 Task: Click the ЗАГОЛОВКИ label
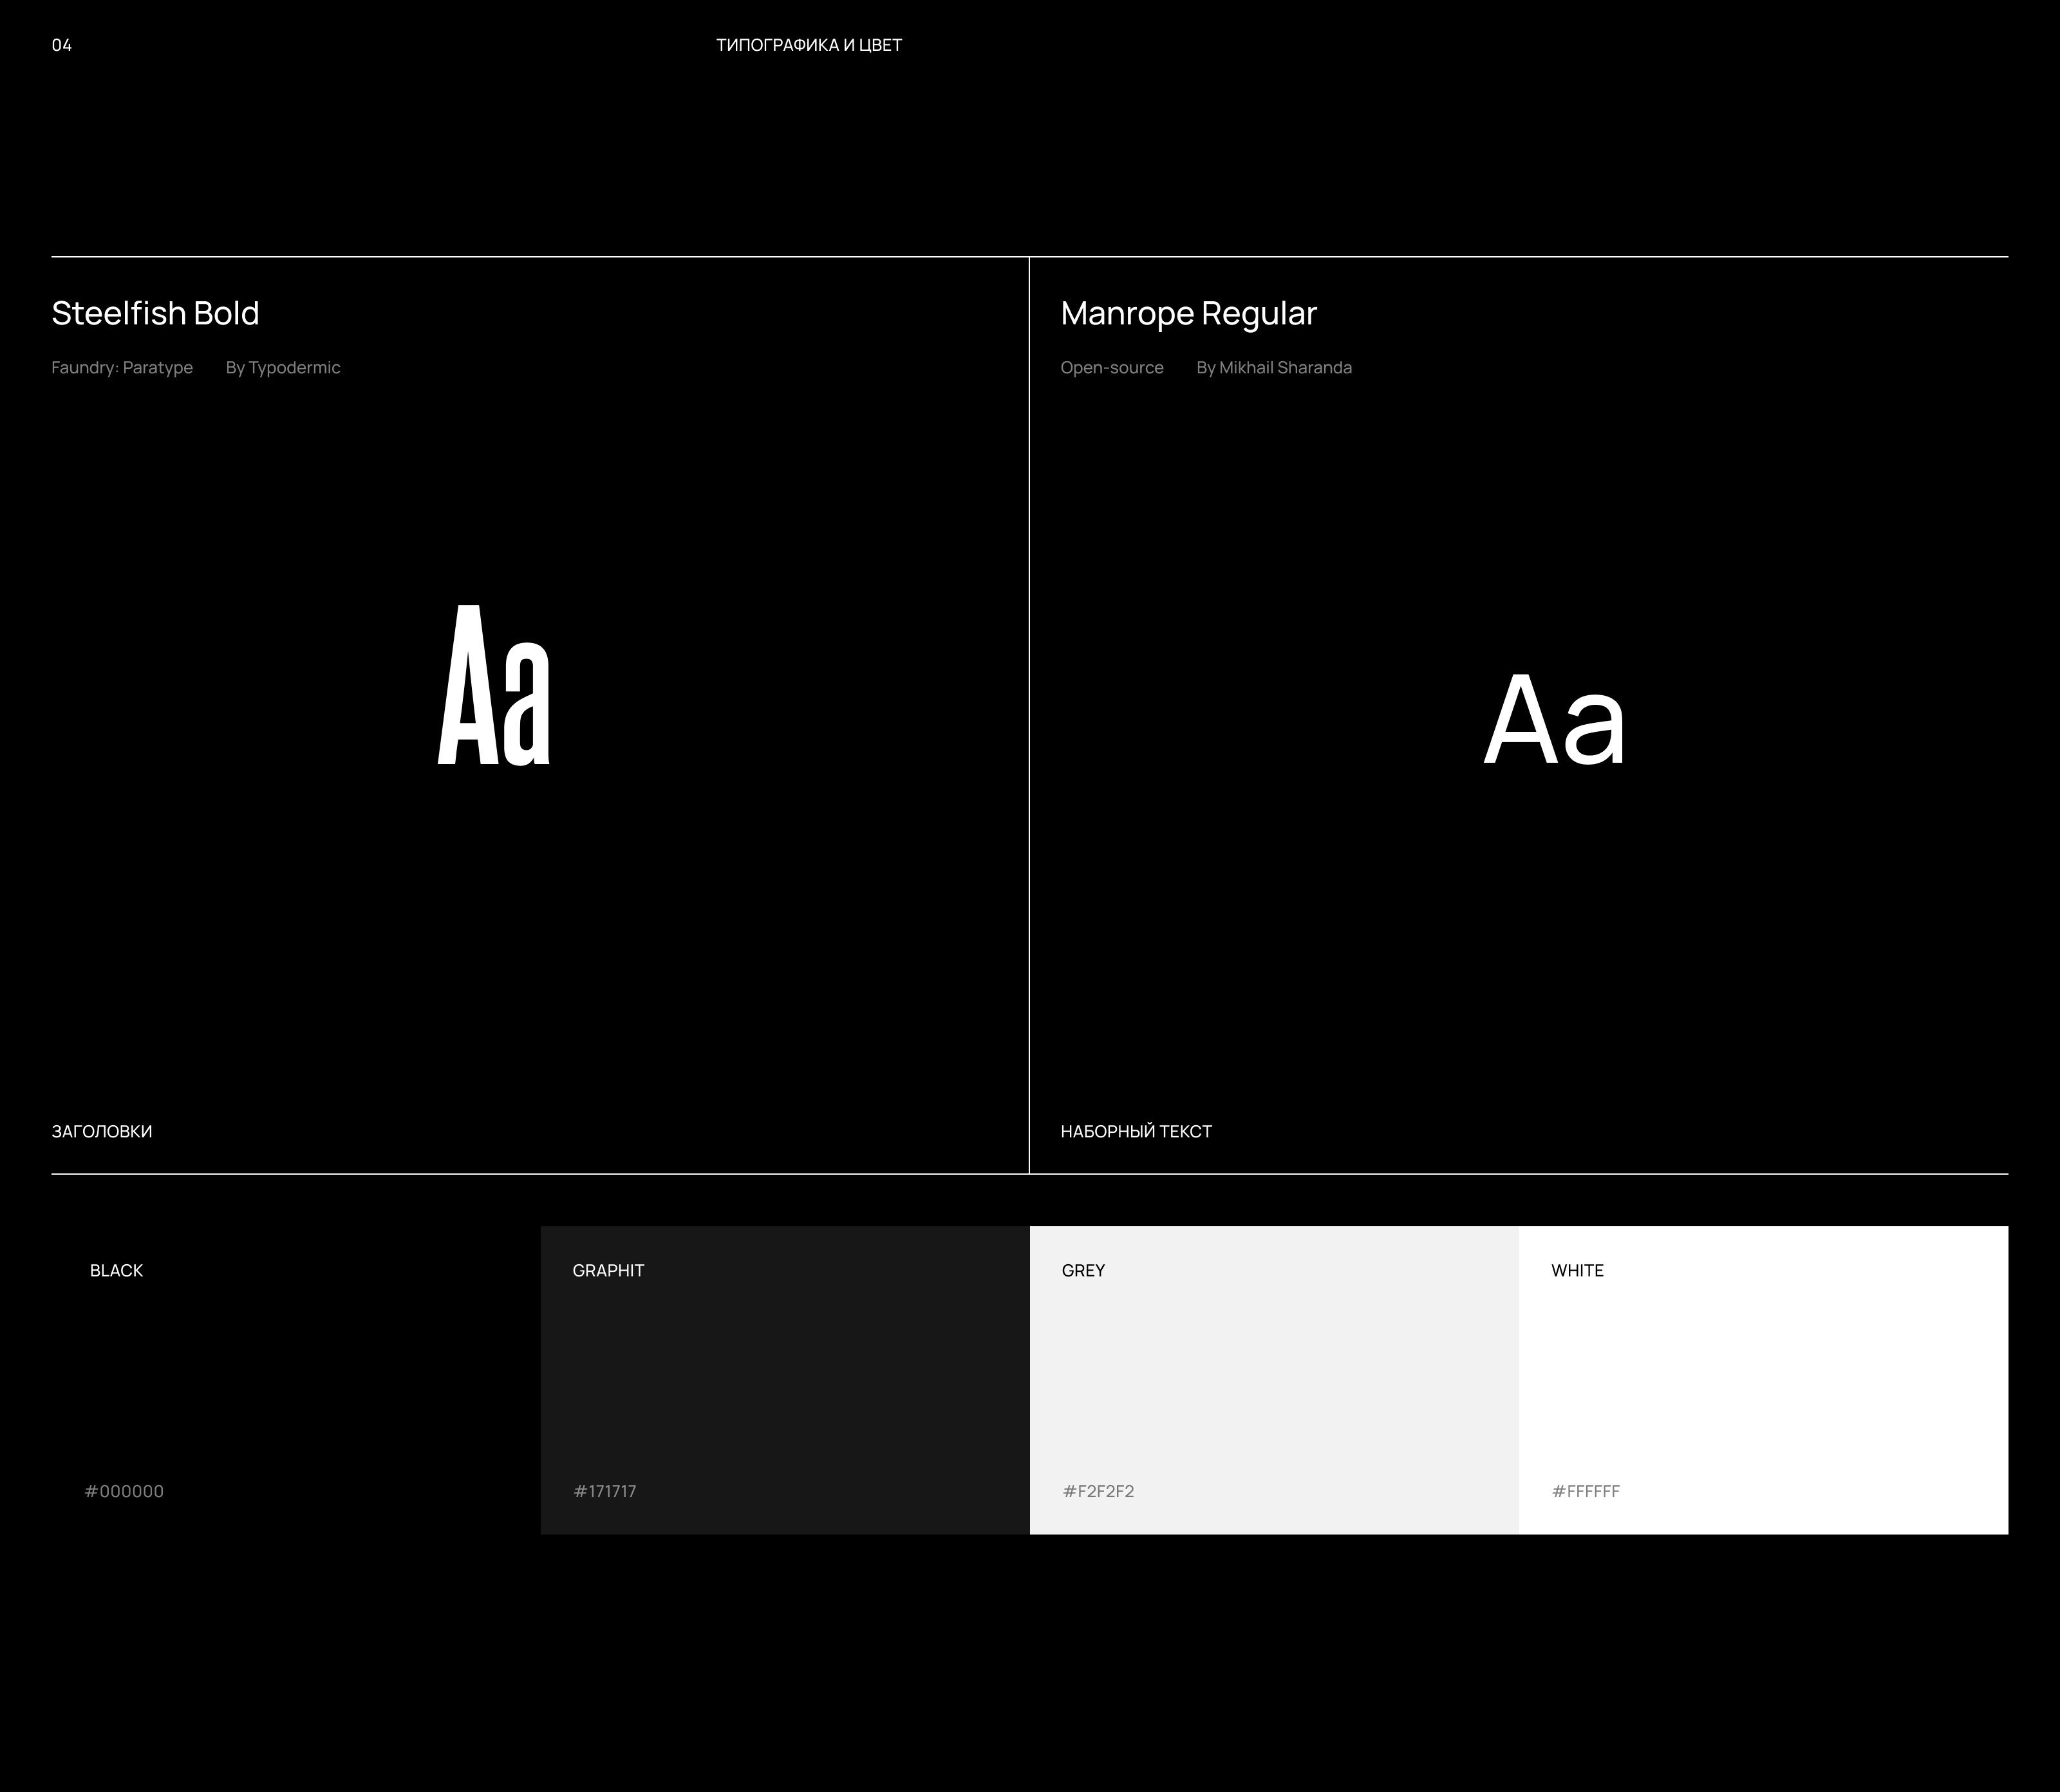tap(102, 1131)
